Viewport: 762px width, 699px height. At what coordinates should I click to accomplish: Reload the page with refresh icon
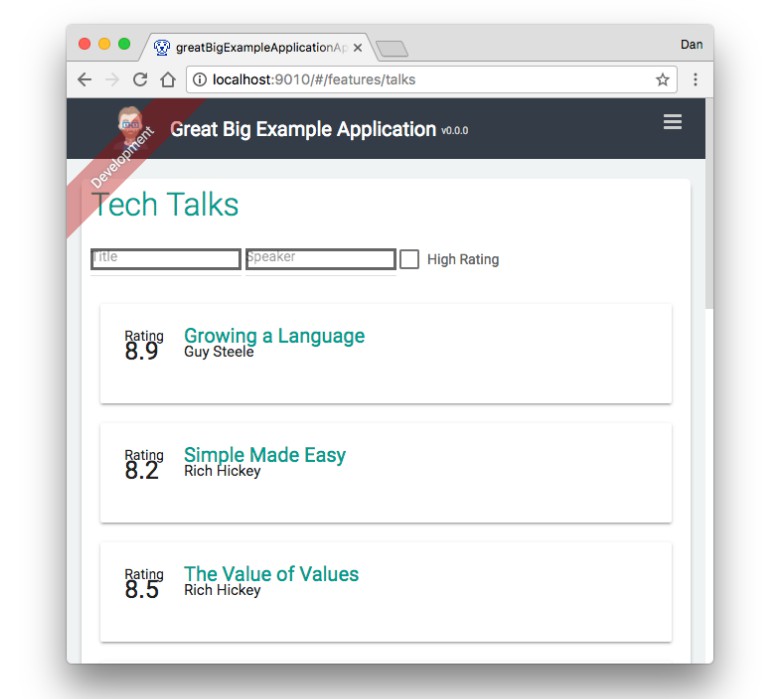(x=140, y=80)
